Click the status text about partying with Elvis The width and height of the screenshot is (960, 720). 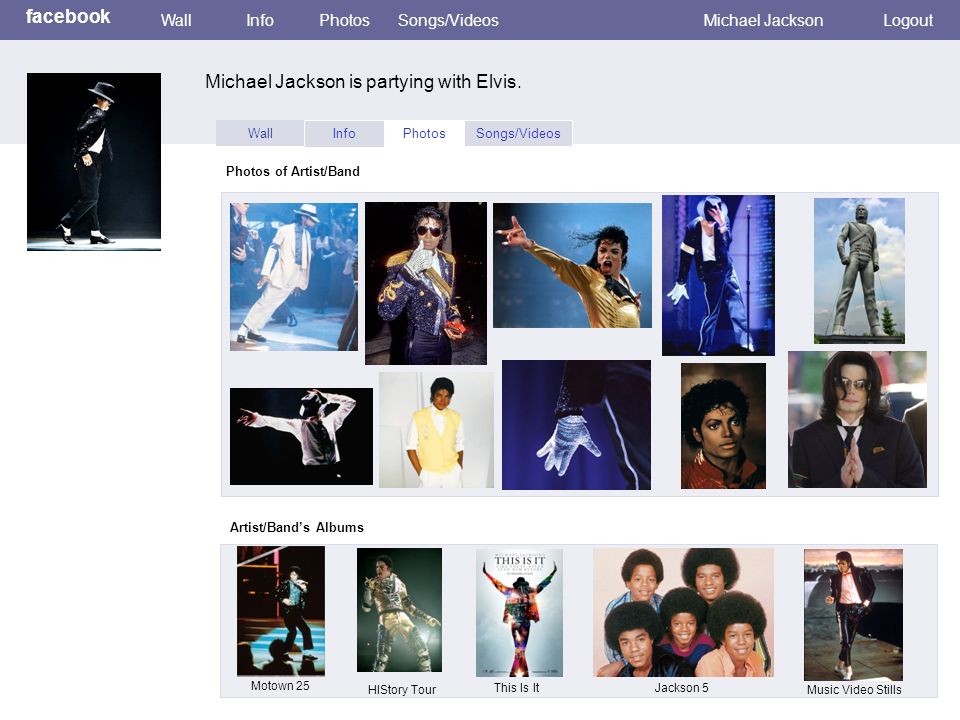tap(363, 81)
